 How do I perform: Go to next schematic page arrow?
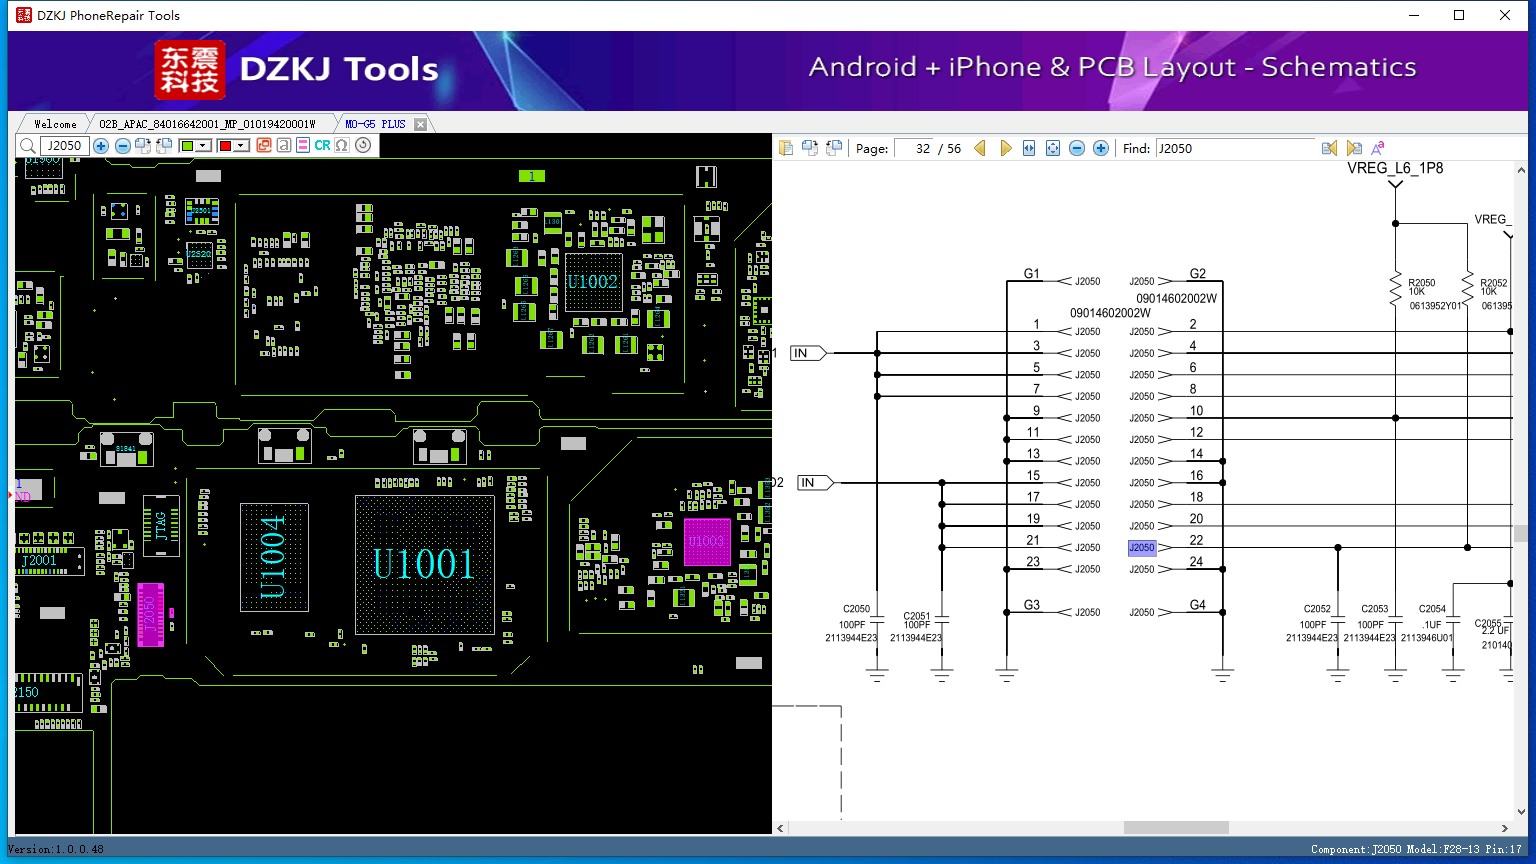(x=1006, y=148)
